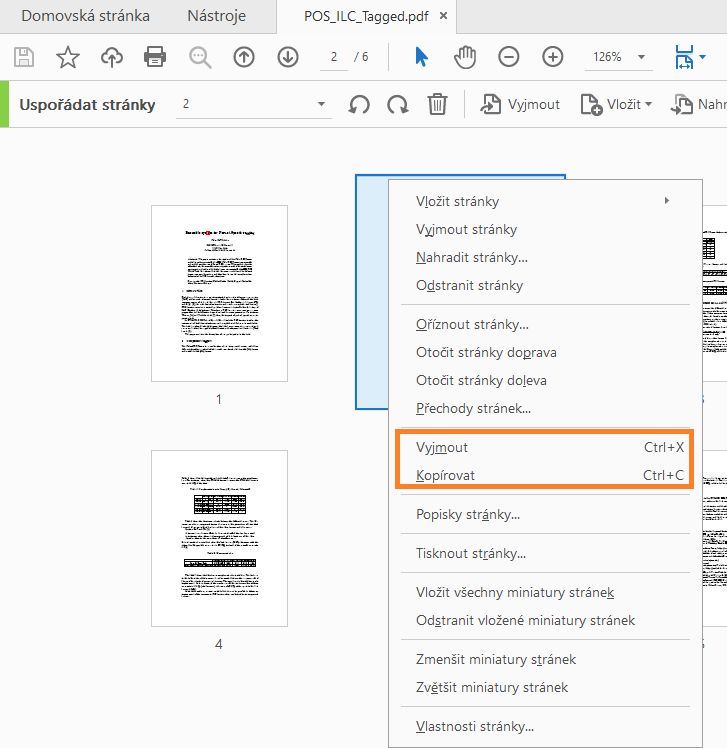The height and width of the screenshot is (748, 727).
Task: Open the 126% zoom level dropdown
Action: coord(642,57)
